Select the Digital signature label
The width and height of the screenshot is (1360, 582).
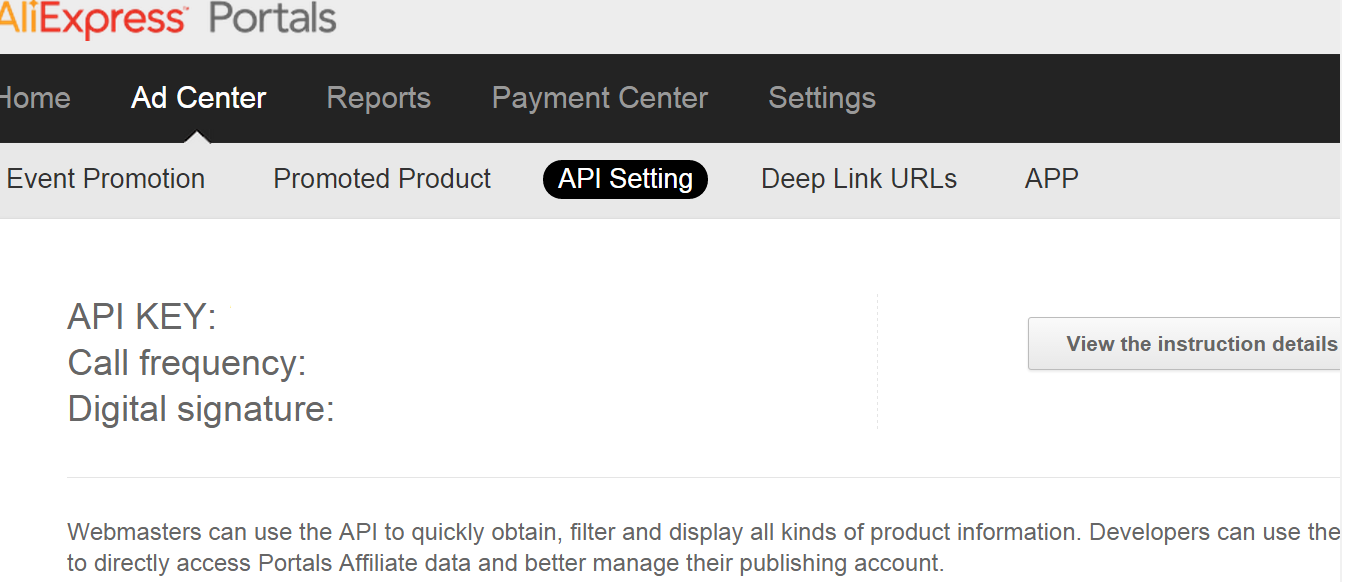pos(201,409)
